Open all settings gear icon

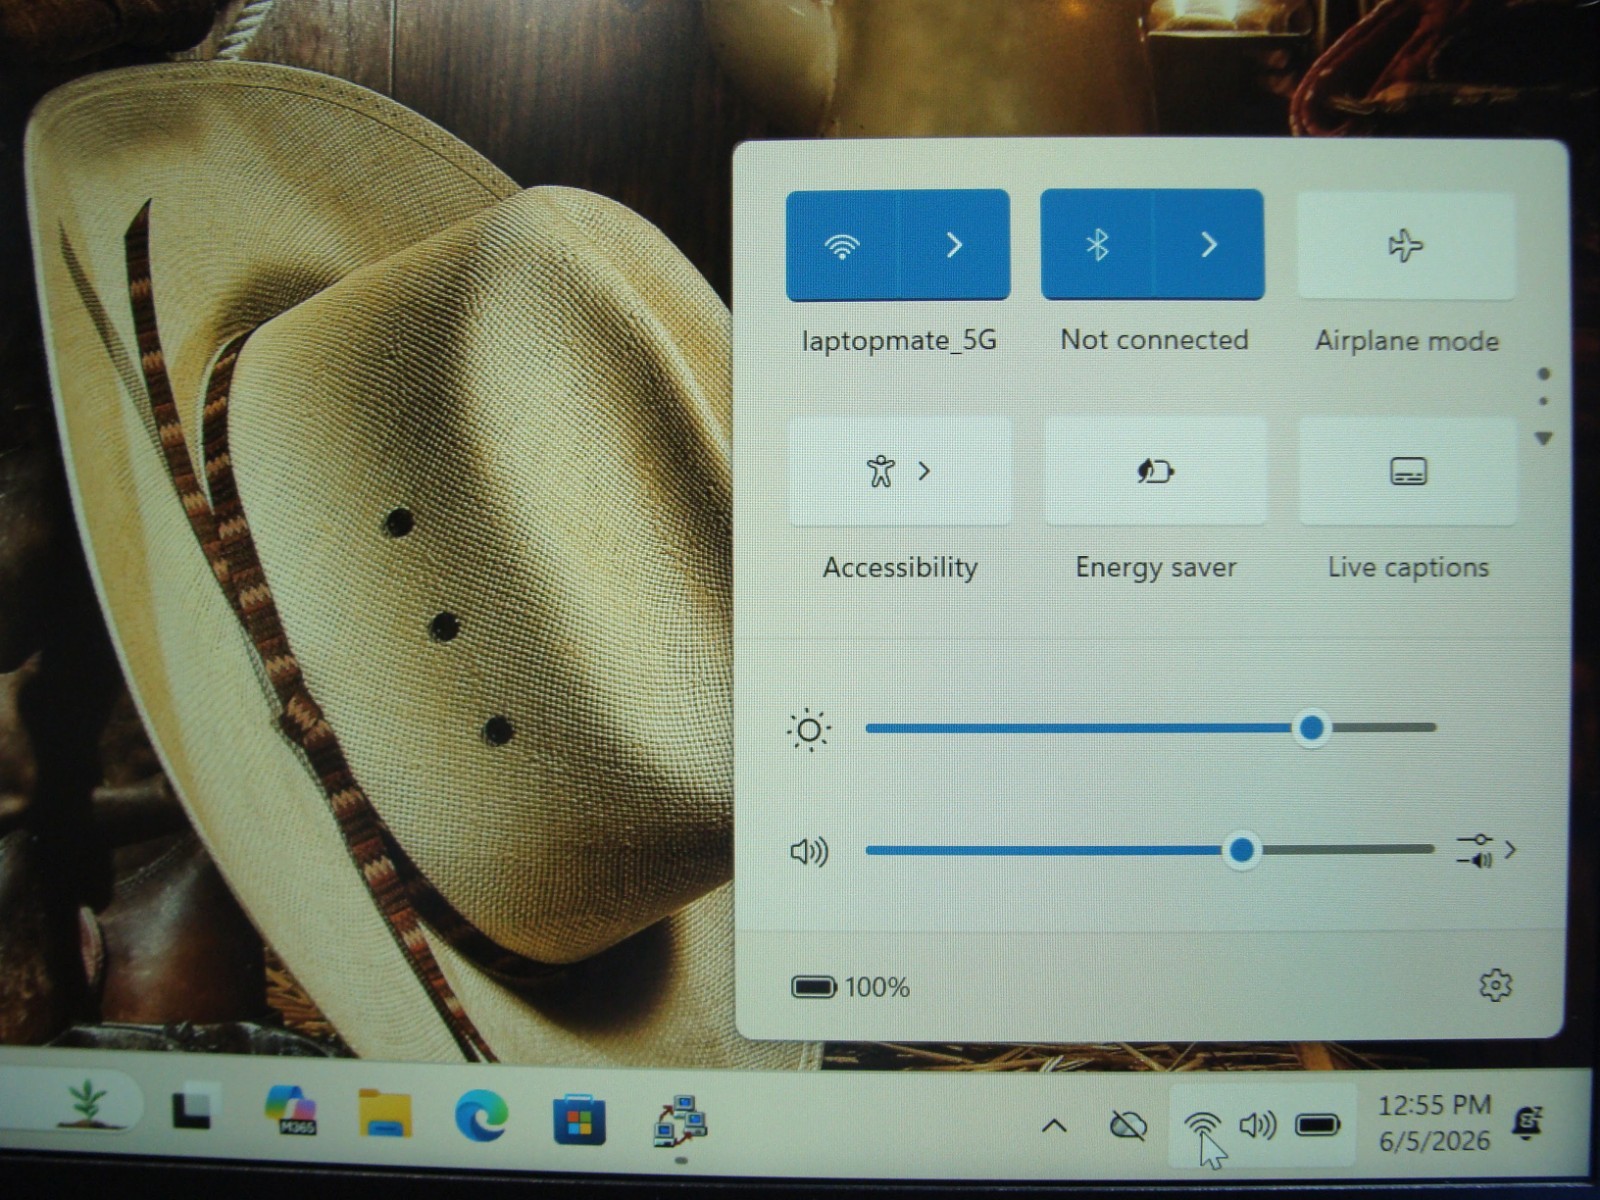[x=1495, y=986]
